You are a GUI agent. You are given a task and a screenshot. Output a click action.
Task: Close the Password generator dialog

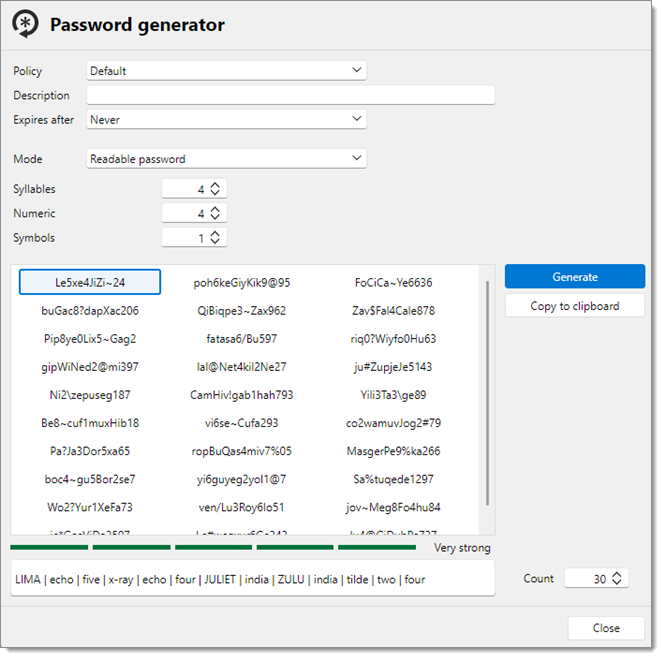point(606,628)
